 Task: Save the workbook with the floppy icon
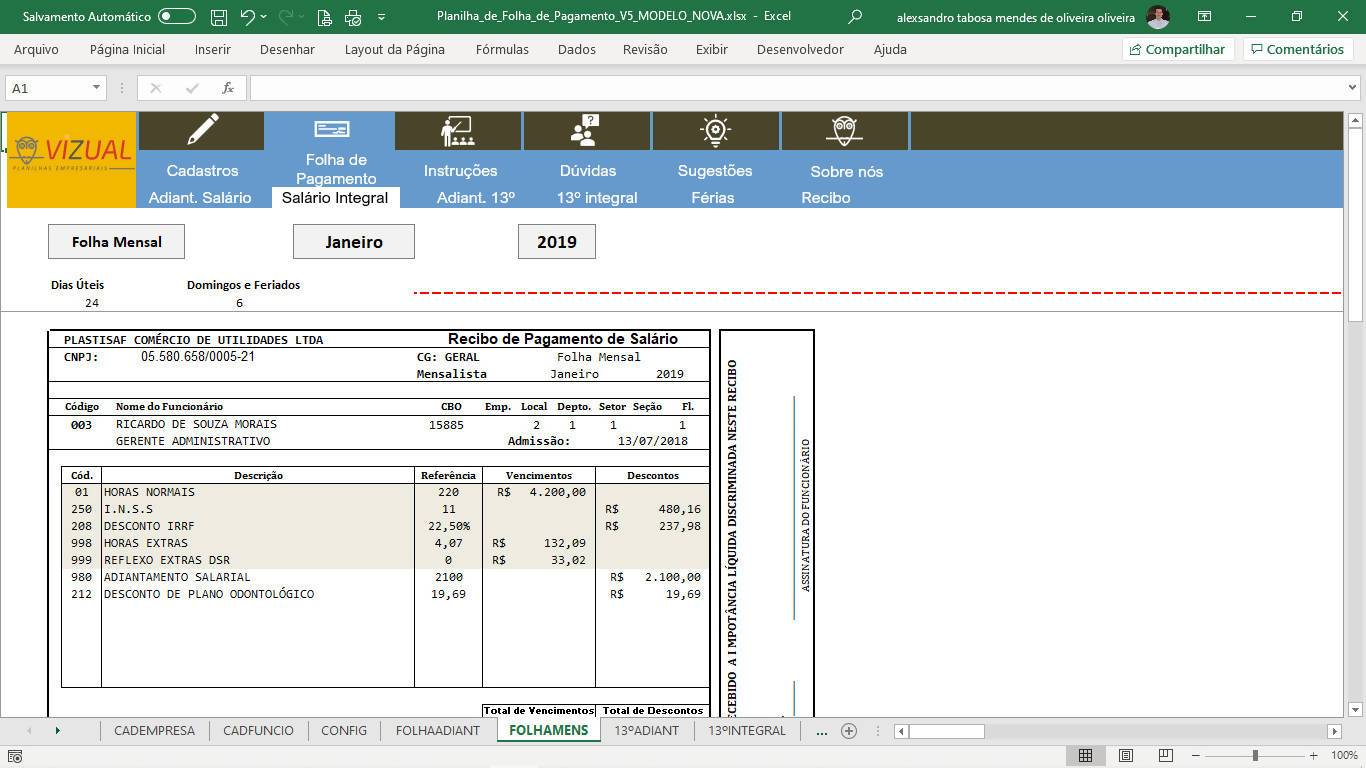(219, 17)
